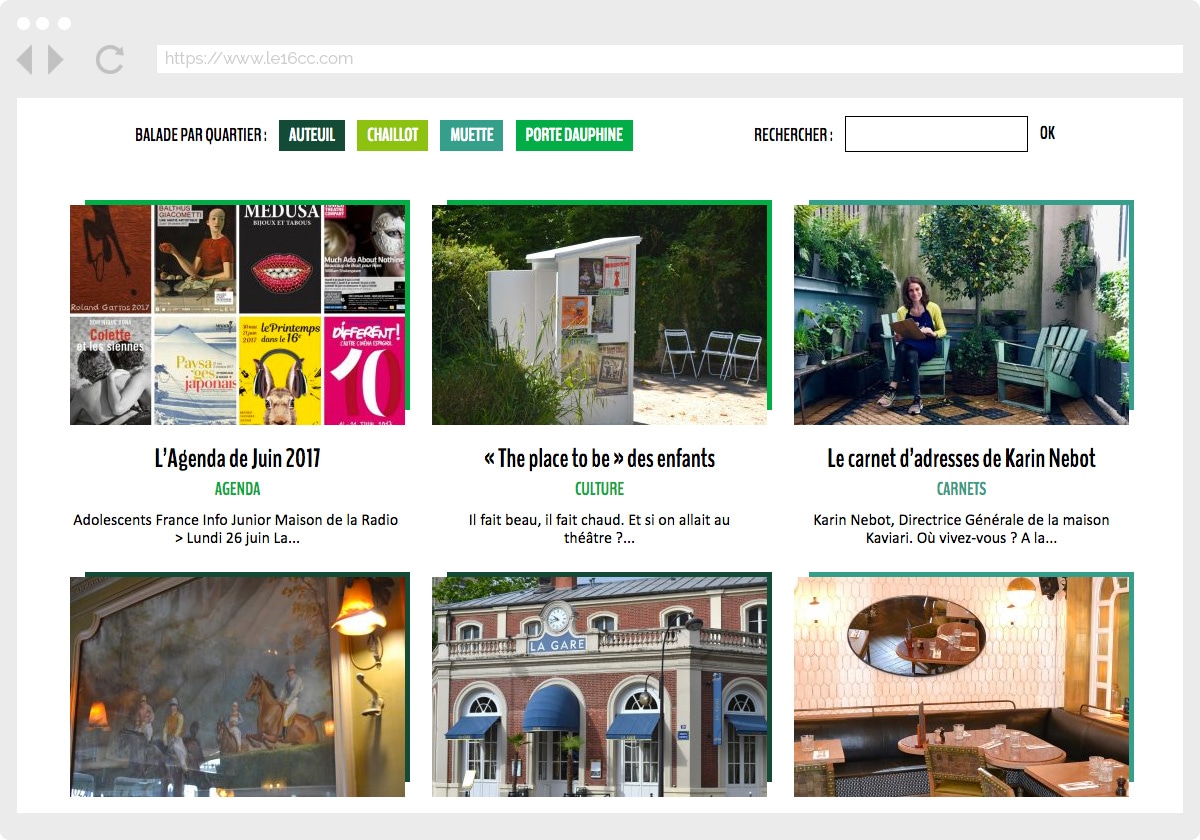Reload the page with refresh icon
Image resolution: width=1200 pixels, height=840 pixels.
click(109, 60)
